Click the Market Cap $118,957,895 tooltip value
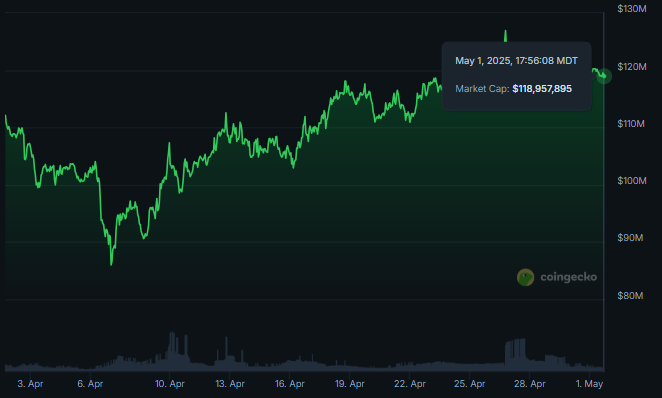Viewport: 662px width, 398px height. pyautogui.click(x=542, y=89)
